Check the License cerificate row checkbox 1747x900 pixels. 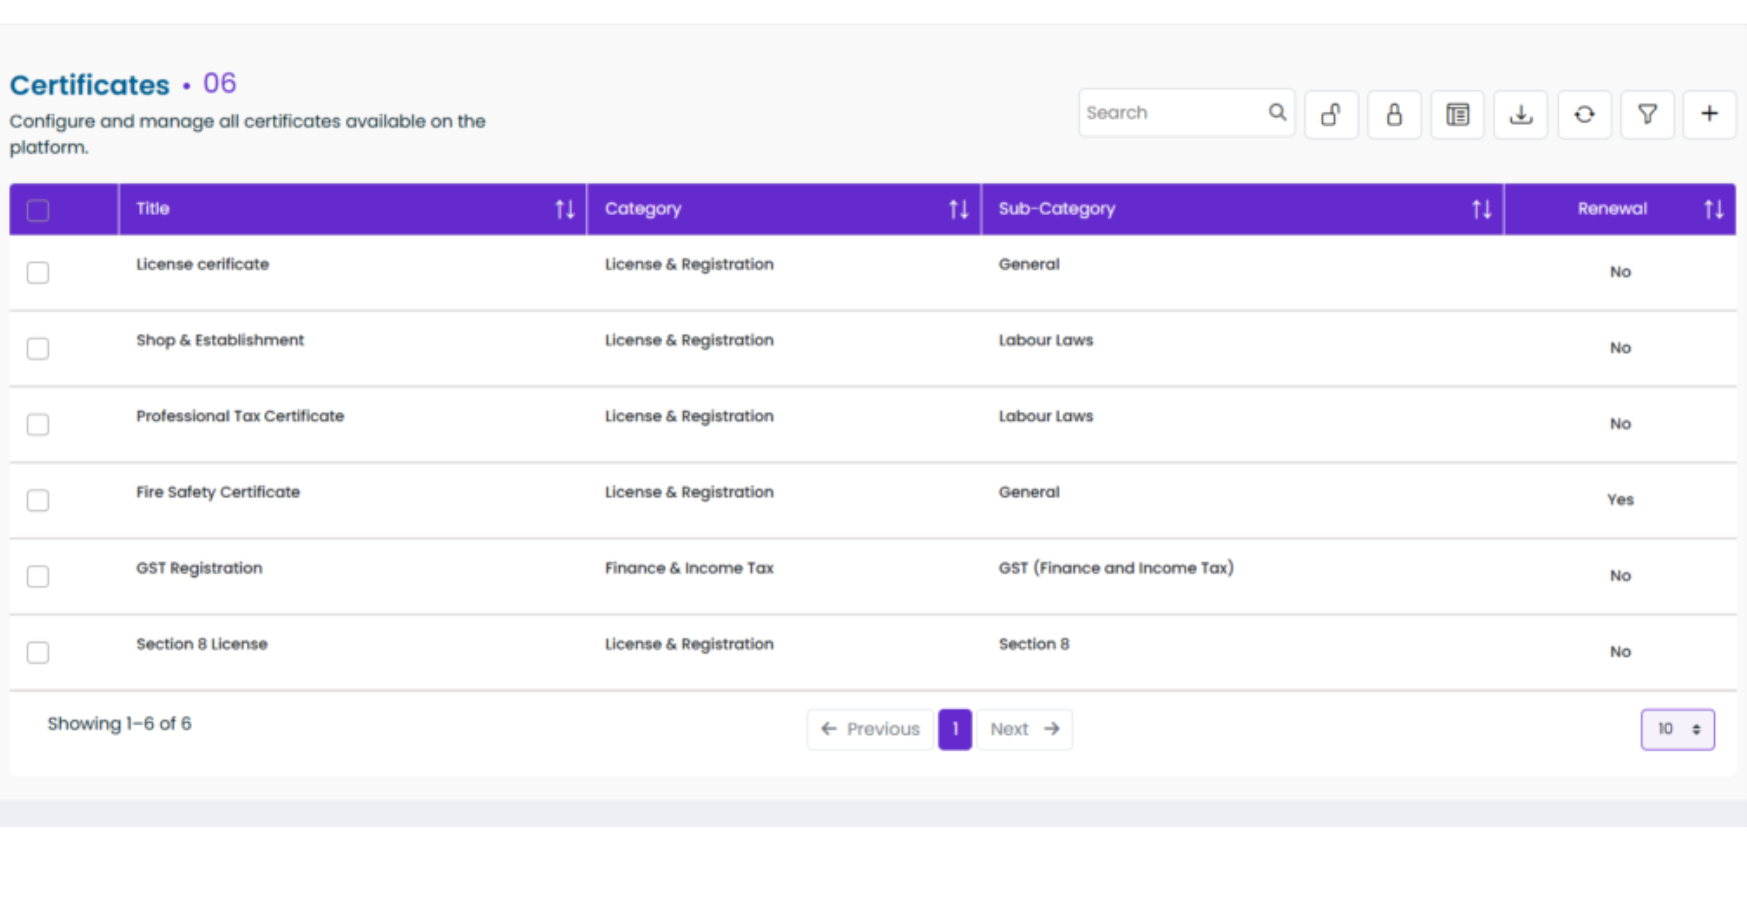[x=38, y=272]
